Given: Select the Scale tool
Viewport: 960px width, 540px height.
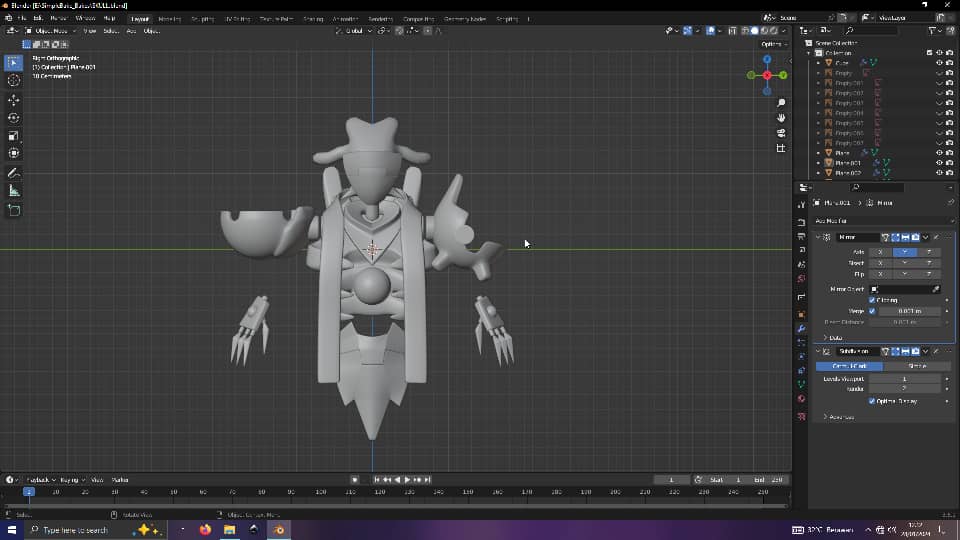Looking at the screenshot, I should click(x=13, y=135).
